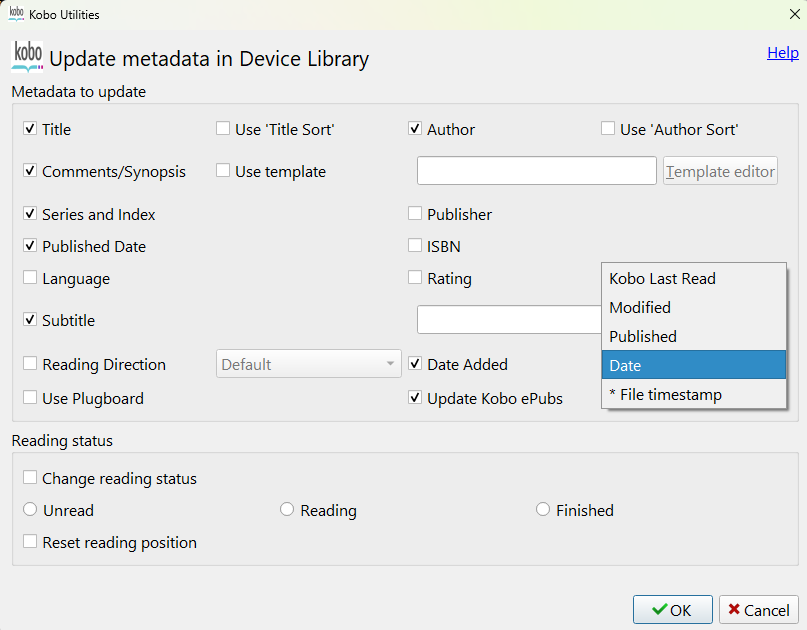Open the Help link

point(783,52)
